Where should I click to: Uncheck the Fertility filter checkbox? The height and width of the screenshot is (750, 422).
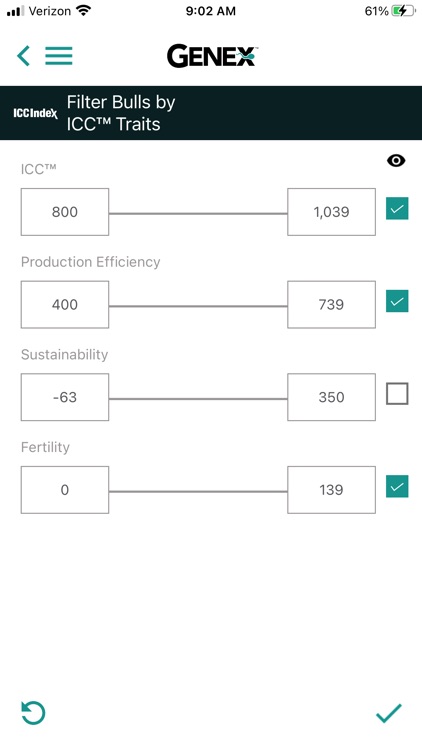397,486
